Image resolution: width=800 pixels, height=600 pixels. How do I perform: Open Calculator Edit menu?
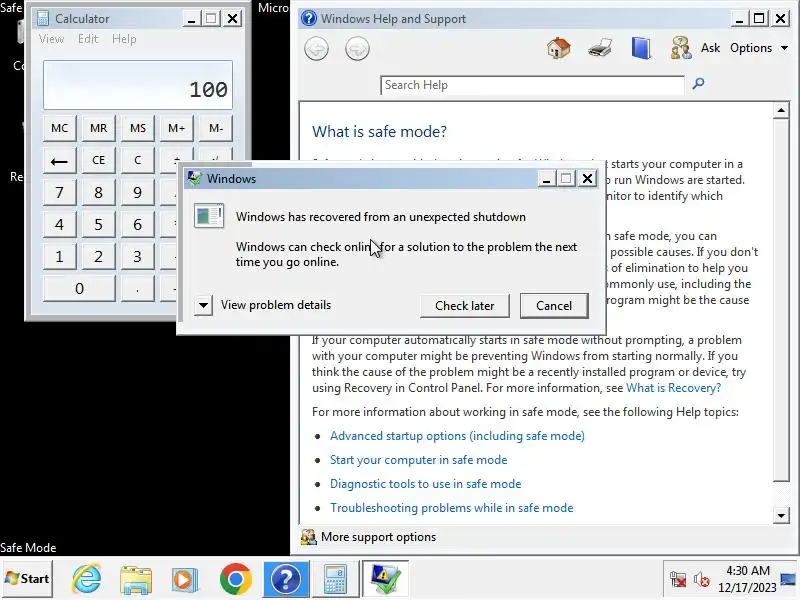[88, 39]
